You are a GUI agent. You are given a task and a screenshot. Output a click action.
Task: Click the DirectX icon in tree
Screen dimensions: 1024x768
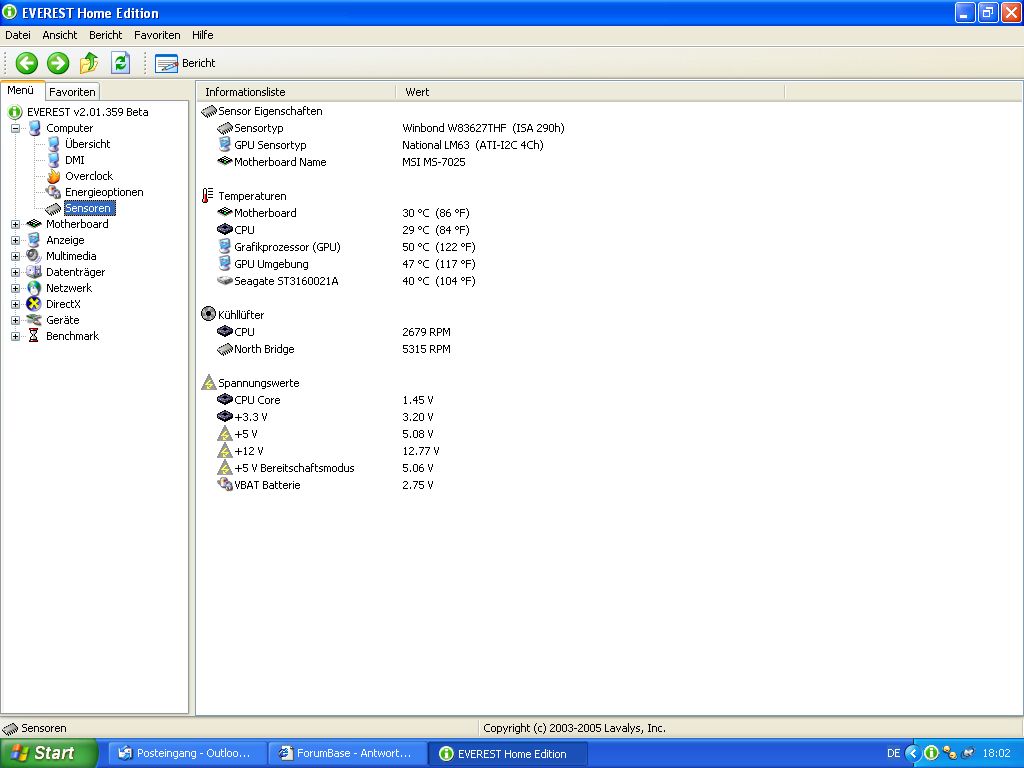point(34,304)
